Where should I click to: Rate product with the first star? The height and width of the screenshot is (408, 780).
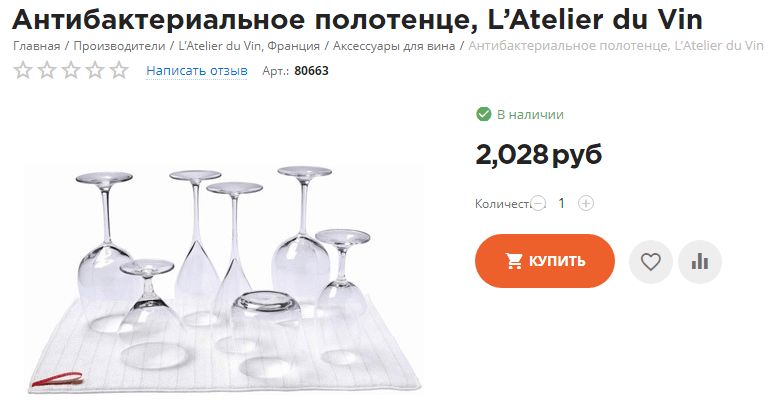click(22, 70)
